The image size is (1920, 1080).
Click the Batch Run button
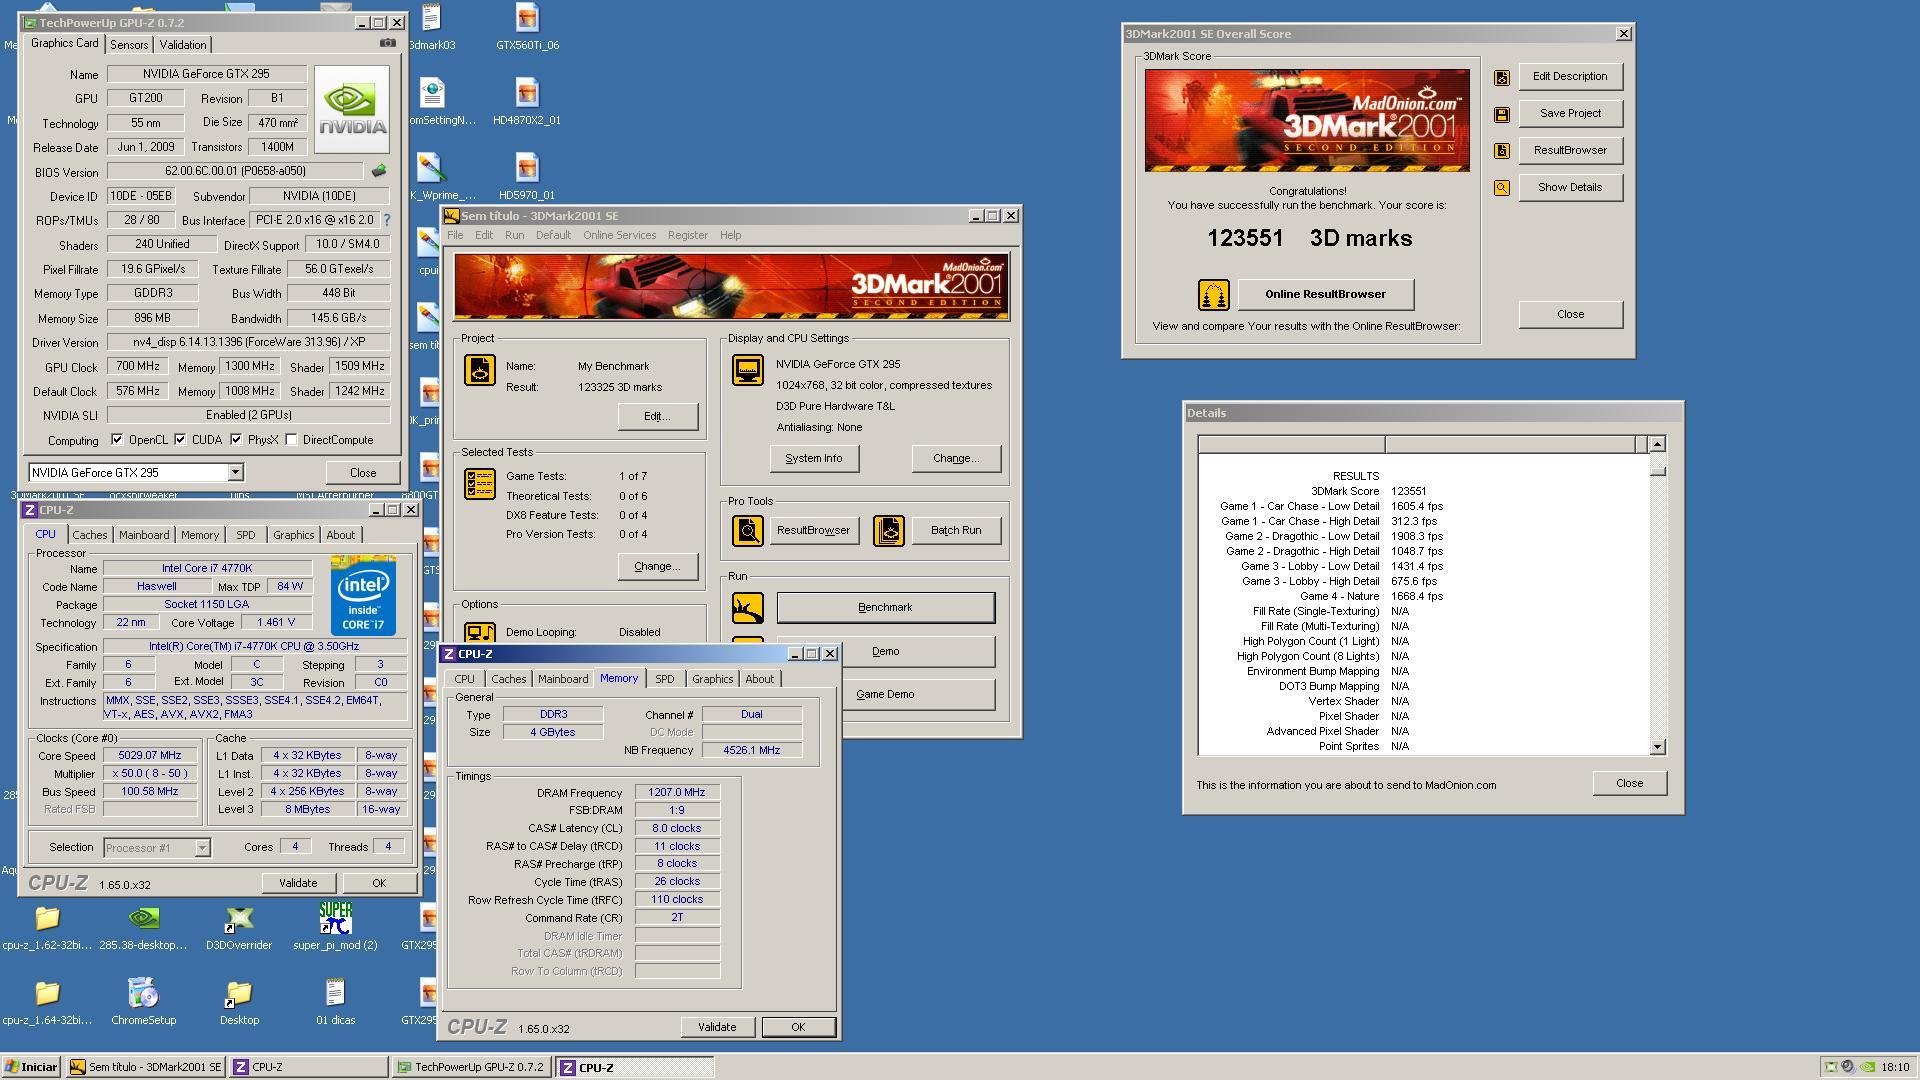(956, 531)
